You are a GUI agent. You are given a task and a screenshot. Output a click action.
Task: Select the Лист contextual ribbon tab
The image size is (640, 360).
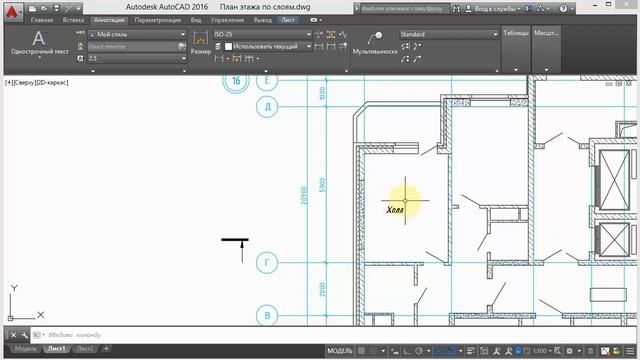point(288,20)
